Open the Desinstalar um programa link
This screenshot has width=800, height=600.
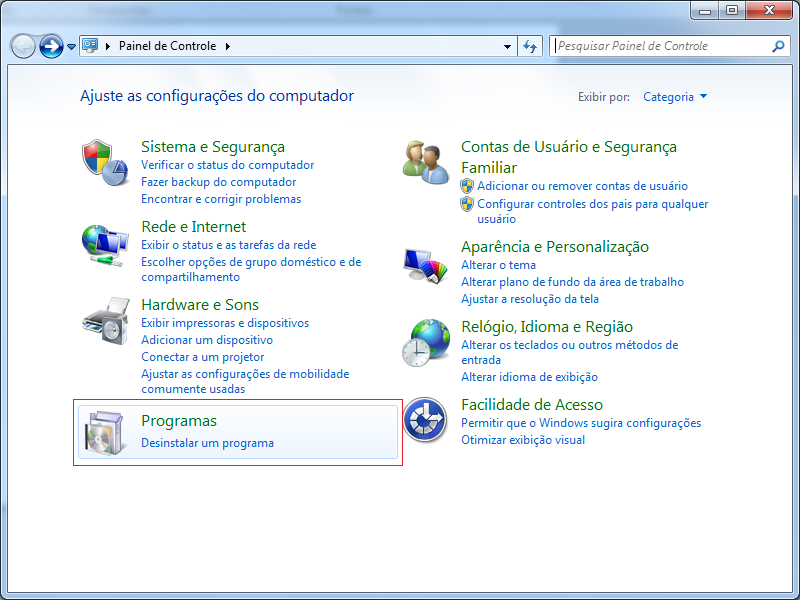click(x=207, y=443)
